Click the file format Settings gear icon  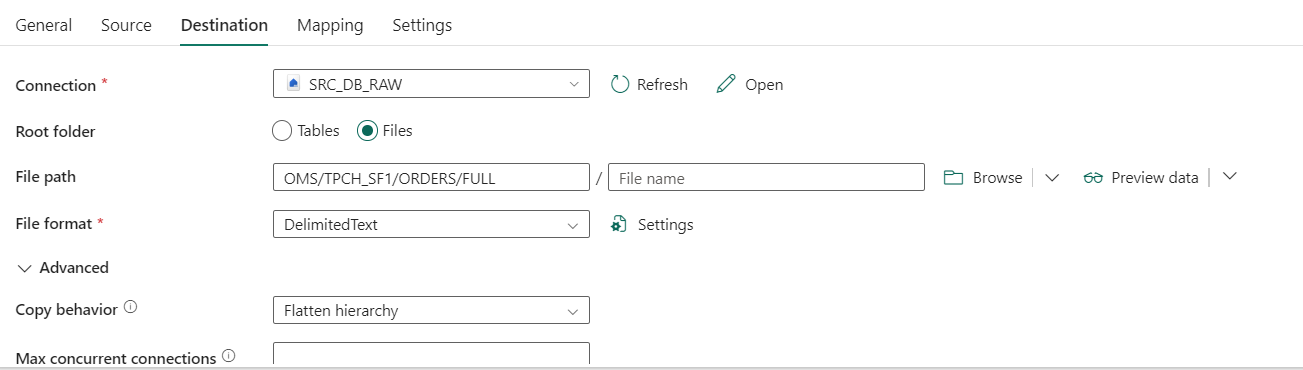pos(620,224)
